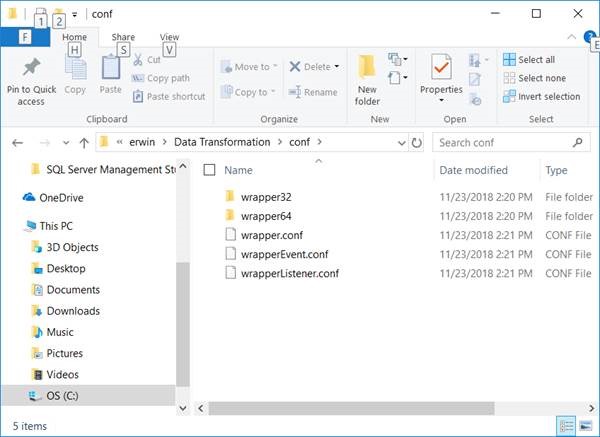Click Rename in Organize group
This screenshot has height=437, width=600.
(x=313, y=92)
